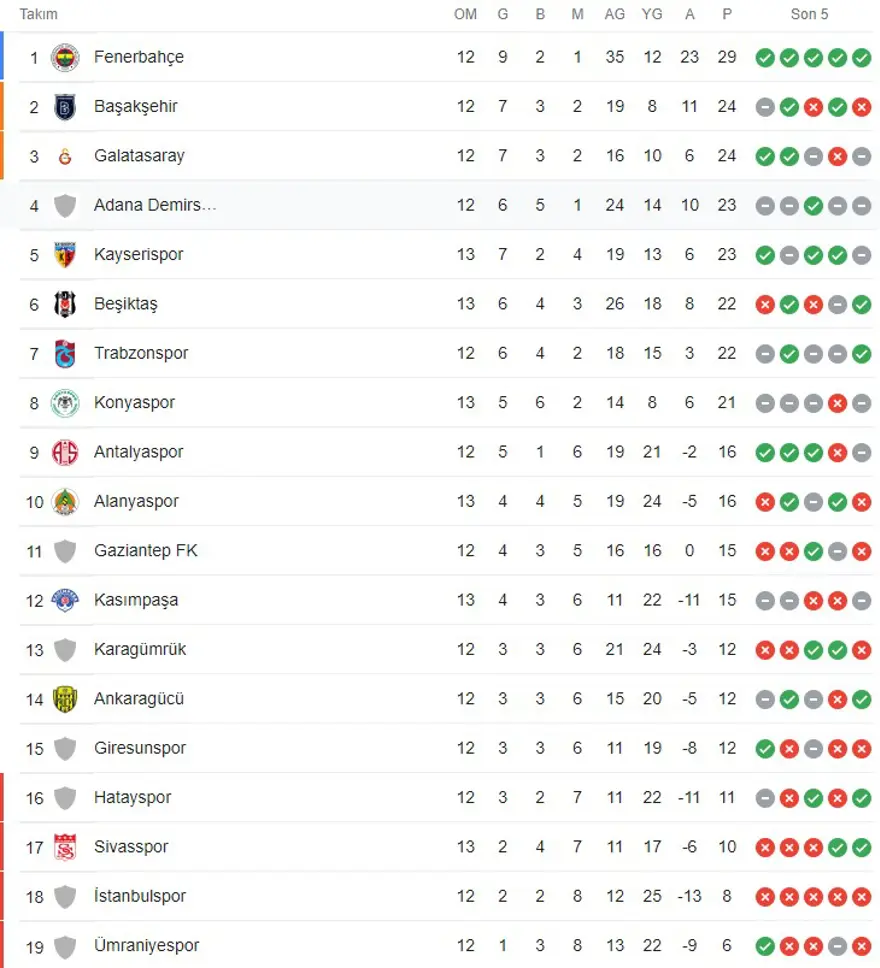Click the Antalyaspor red crest
This screenshot has width=880, height=968.
pyautogui.click(x=65, y=452)
